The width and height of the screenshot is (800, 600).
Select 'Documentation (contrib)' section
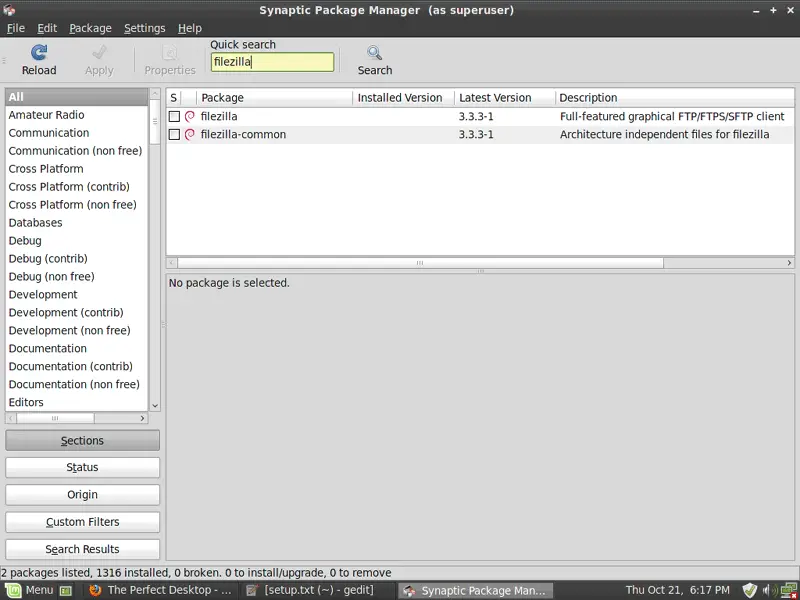point(77,366)
